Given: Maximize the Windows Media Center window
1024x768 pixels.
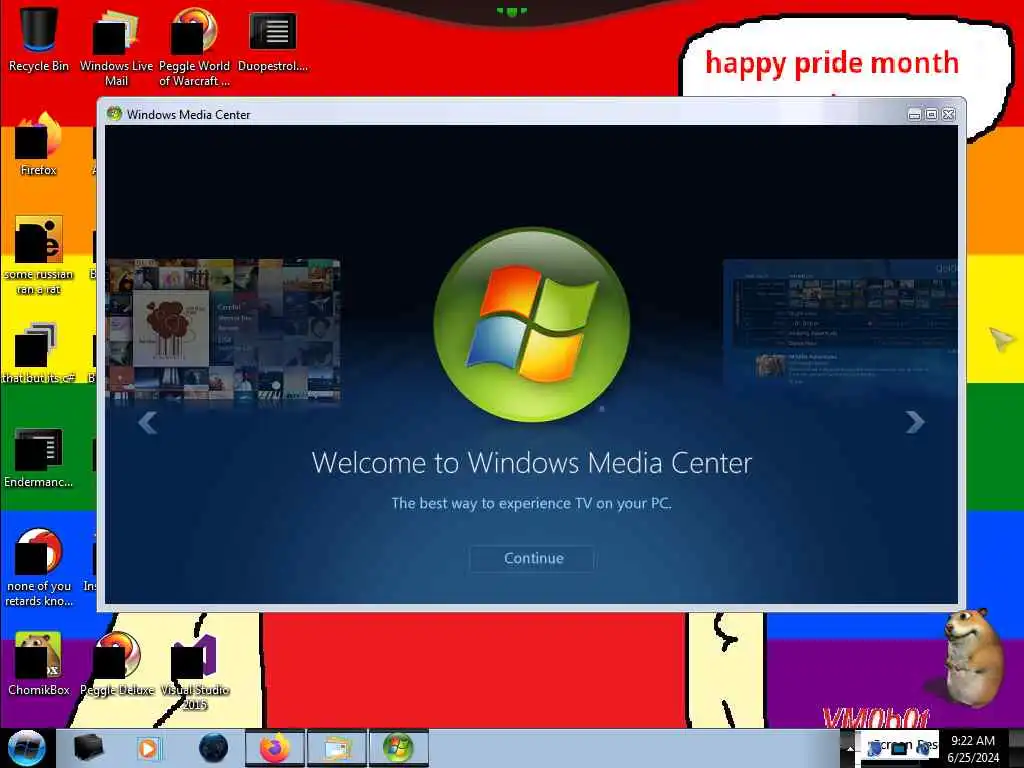Looking at the screenshot, I should 931,114.
